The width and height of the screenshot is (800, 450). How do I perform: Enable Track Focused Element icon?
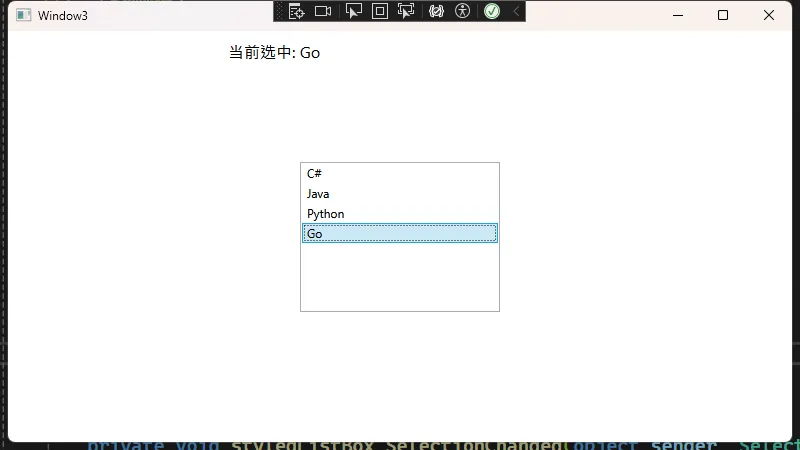[406, 11]
